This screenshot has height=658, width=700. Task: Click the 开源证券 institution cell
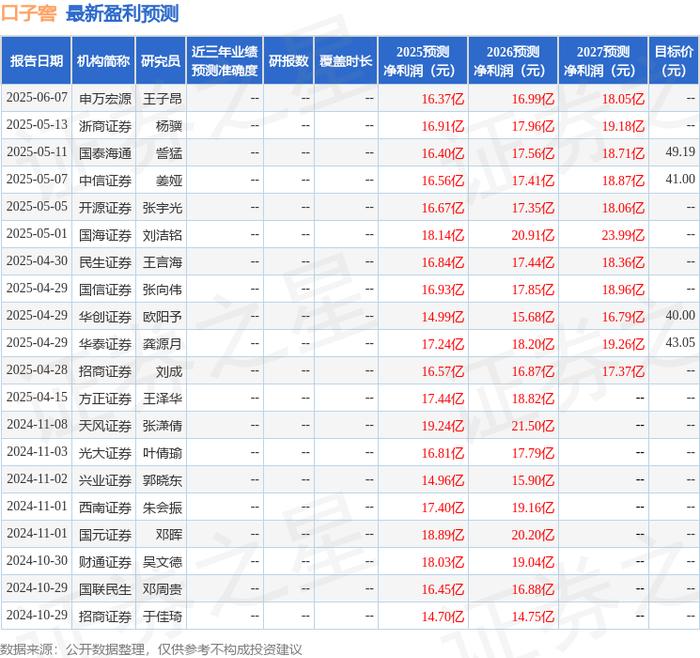click(105, 208)
